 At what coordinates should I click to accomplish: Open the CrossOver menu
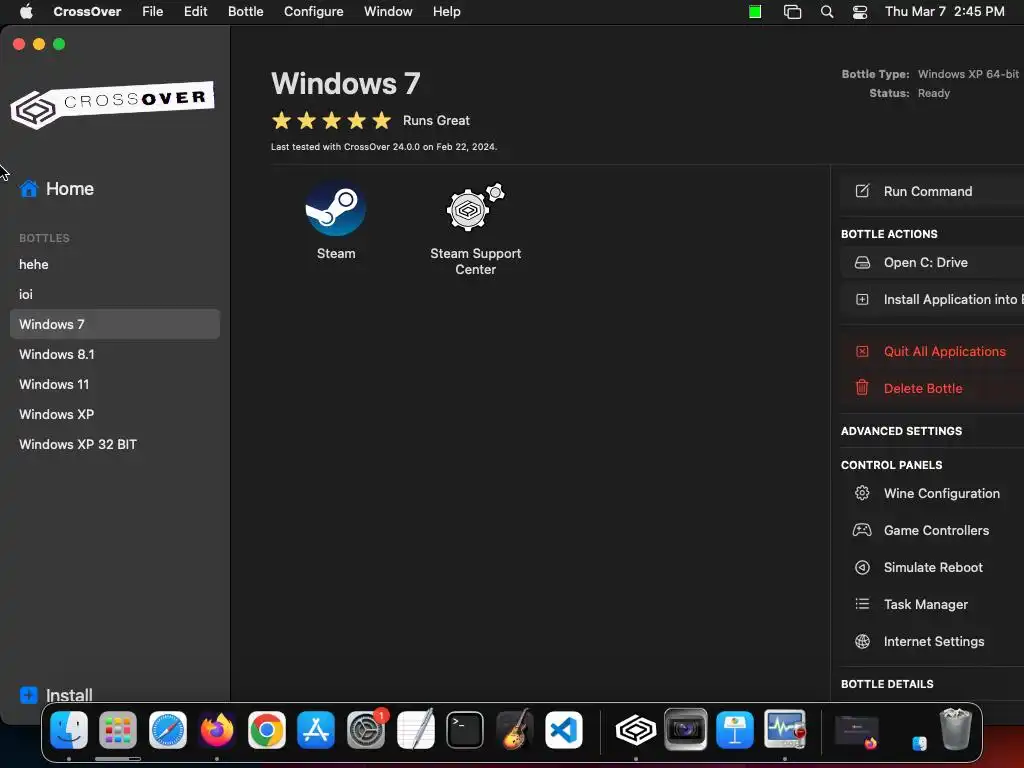(x=87, y=11)
